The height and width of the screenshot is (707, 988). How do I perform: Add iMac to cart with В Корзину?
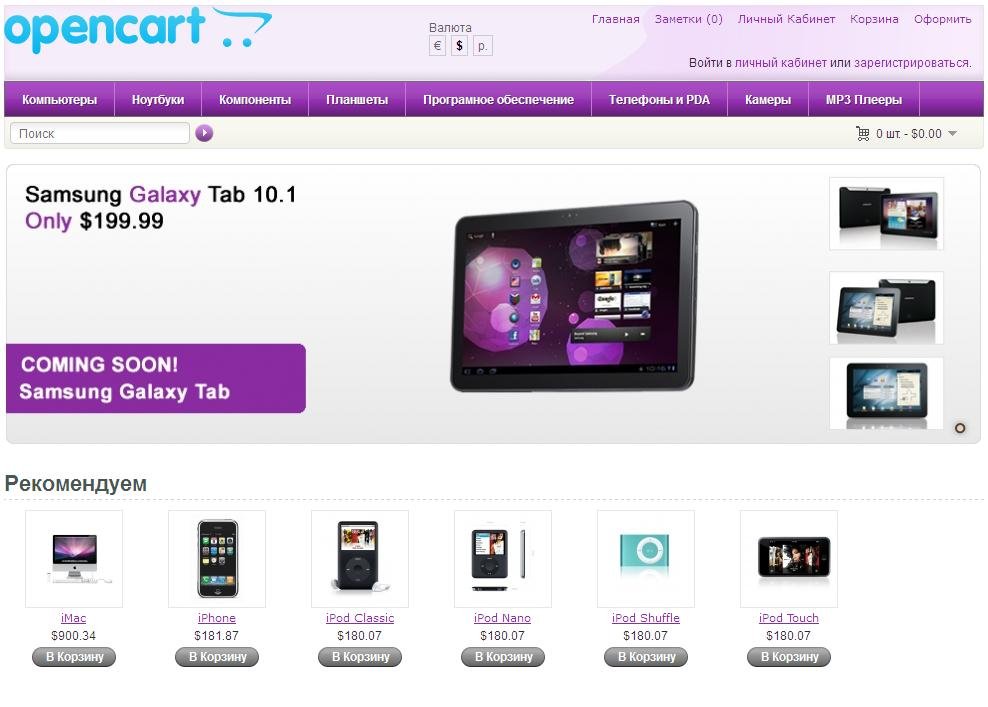pyautogui.click(x=74, y=657)
